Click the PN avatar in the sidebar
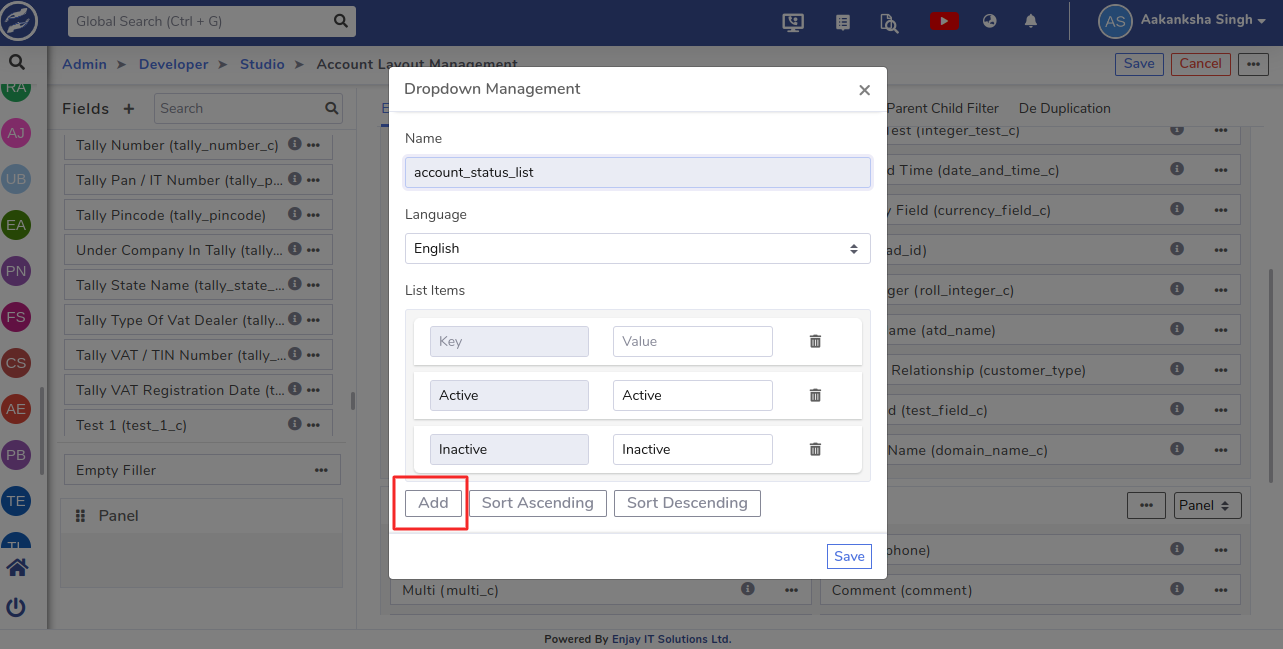Viewport: 1283px width, 649px height. [16, 271]
